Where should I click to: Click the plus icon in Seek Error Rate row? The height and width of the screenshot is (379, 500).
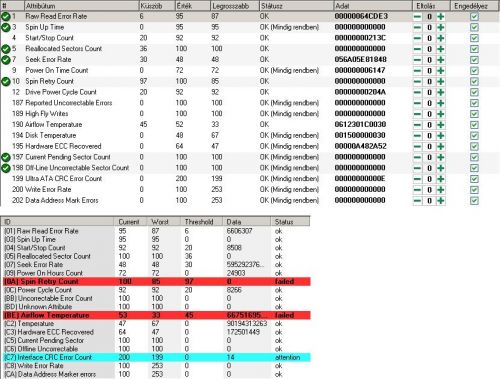point(441,60)
